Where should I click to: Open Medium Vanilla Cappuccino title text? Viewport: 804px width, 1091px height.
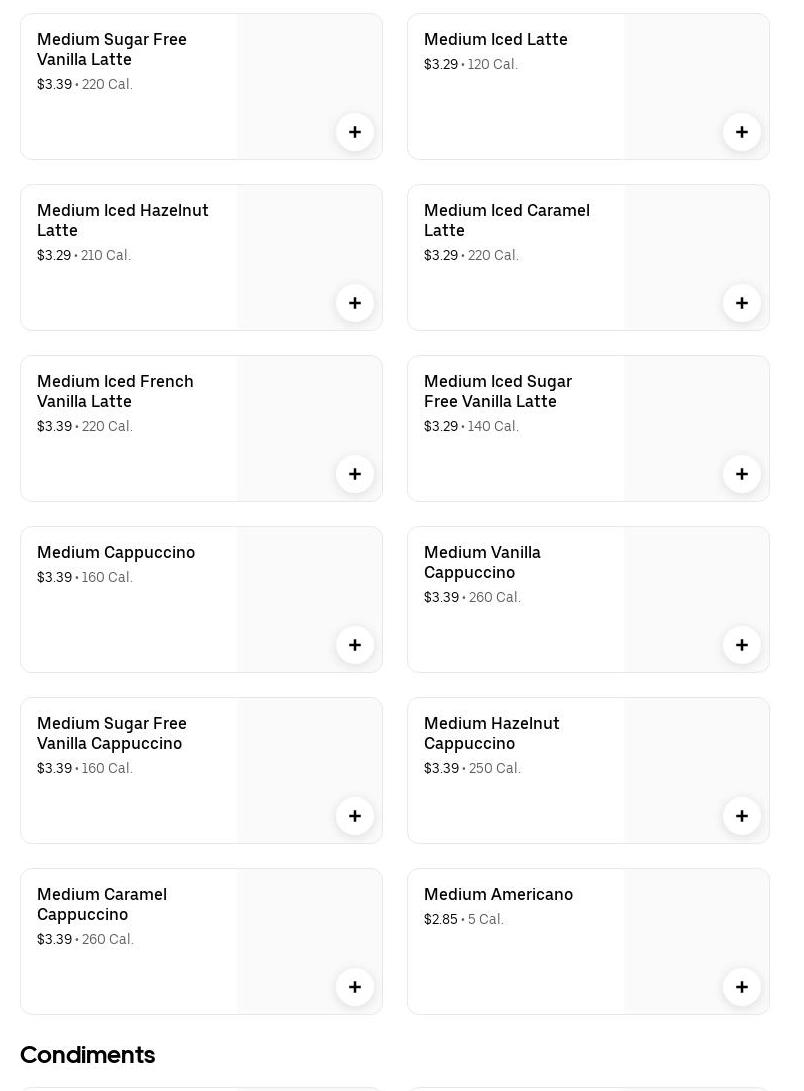pos(482,562)
